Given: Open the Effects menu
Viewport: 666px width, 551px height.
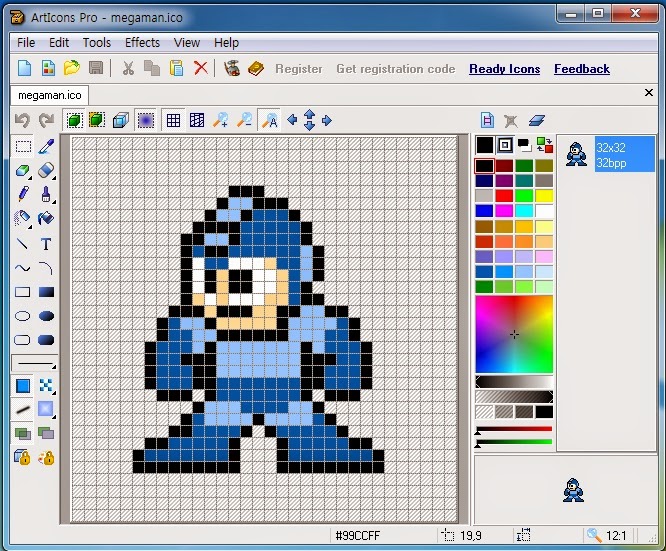Looking at the screenshot, I should pos(142,42).
